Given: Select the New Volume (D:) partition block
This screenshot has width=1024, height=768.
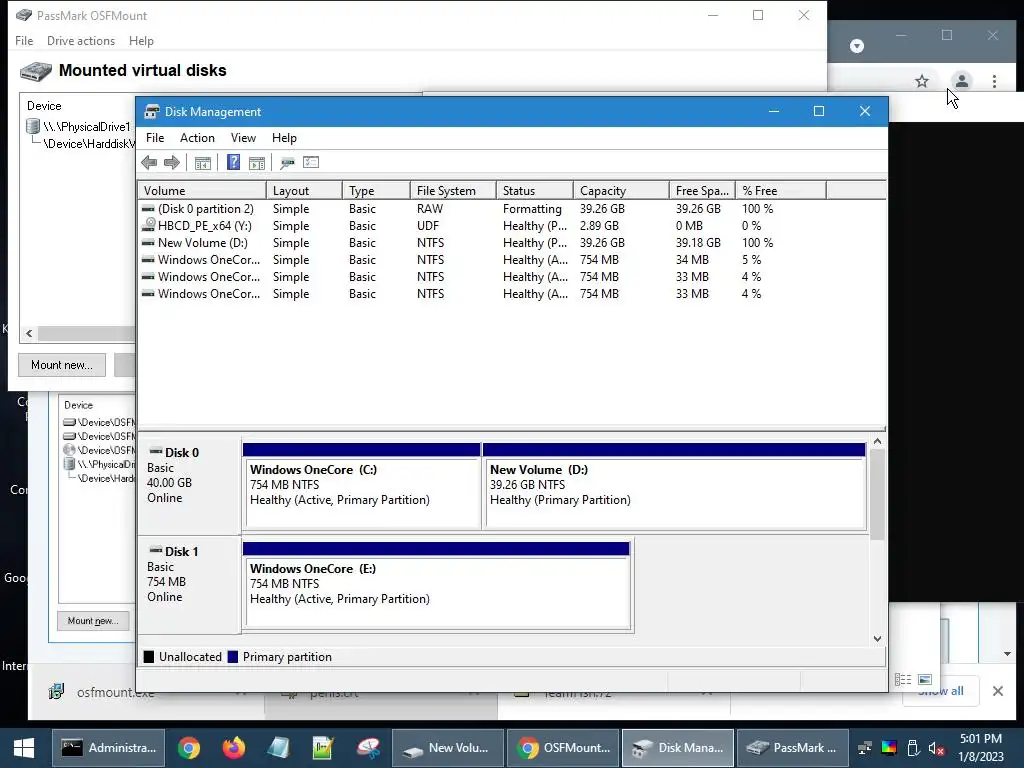Looking at the screenshot, I should coord(674,486).
